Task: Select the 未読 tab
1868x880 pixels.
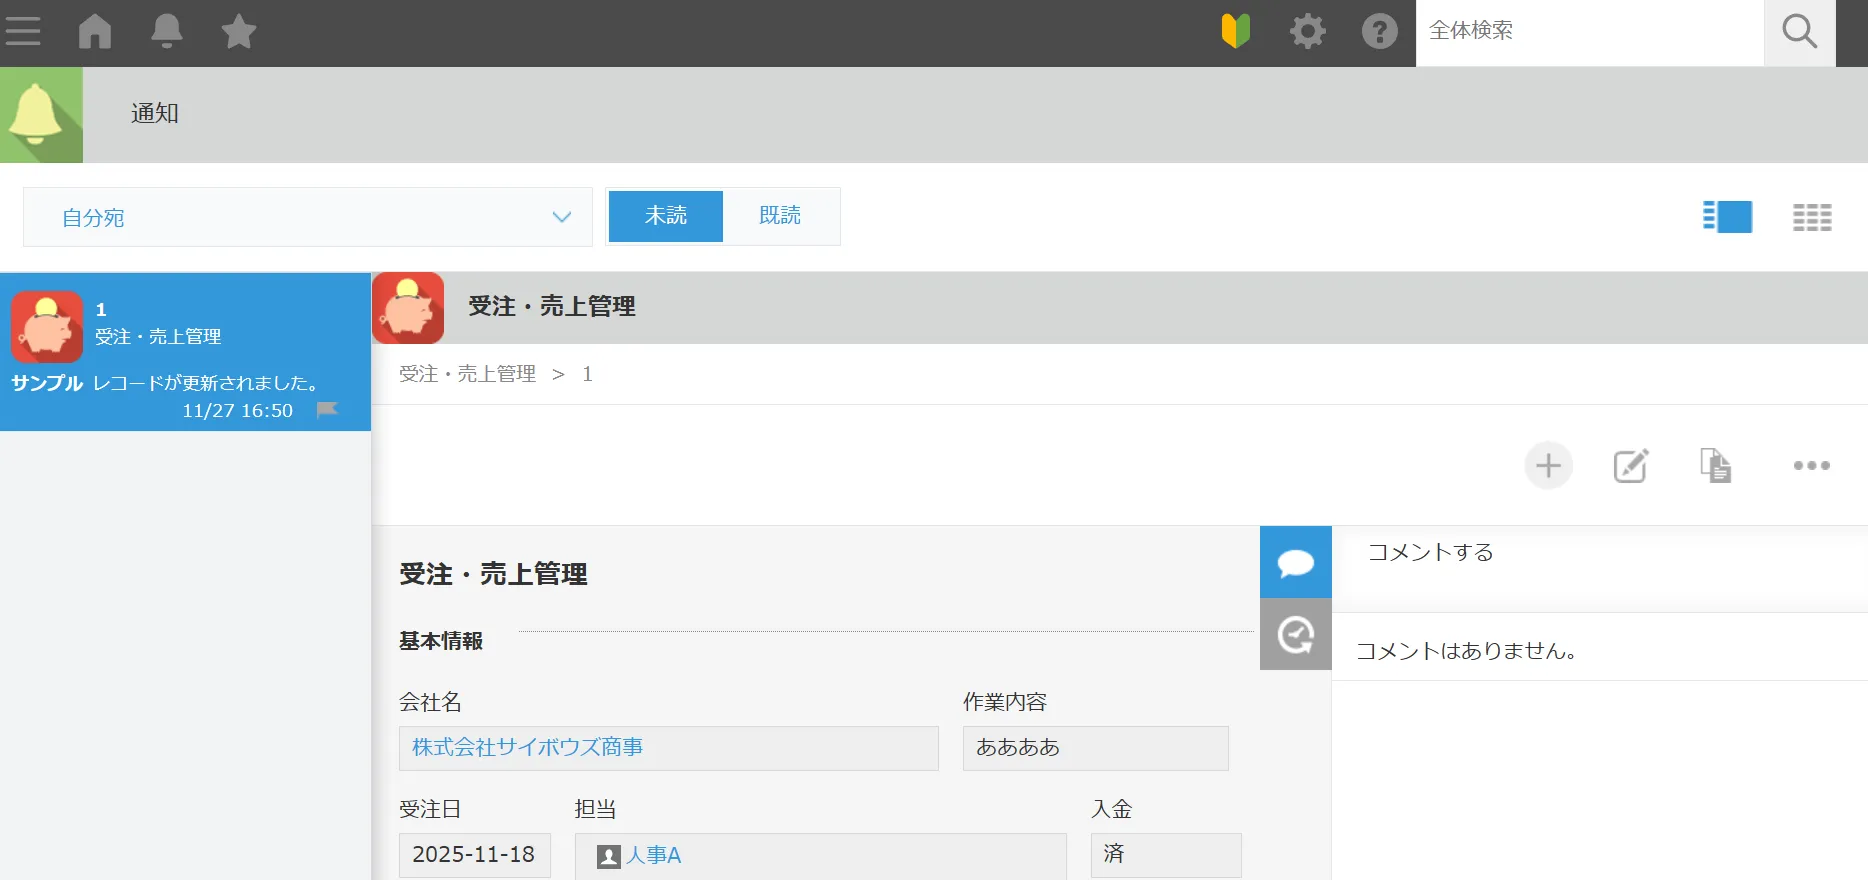Action: coord(665,216)
